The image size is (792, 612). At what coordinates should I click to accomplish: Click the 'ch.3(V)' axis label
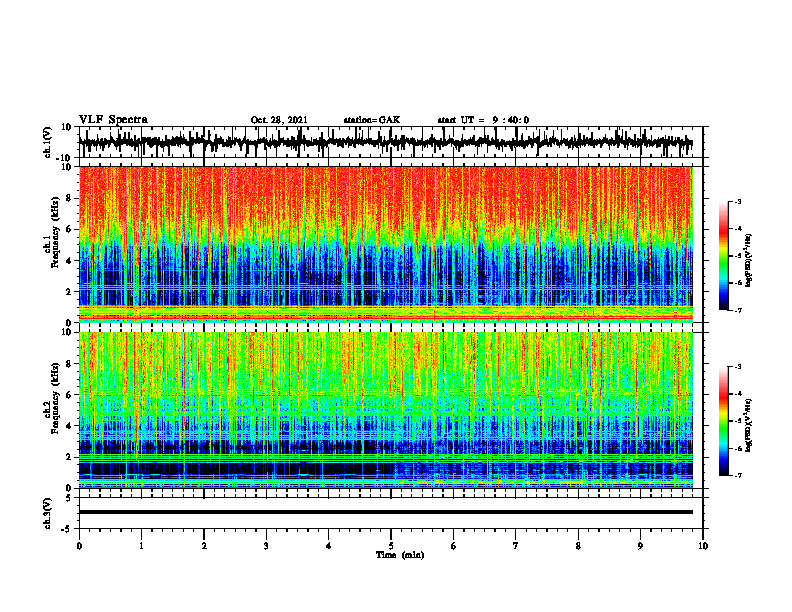click(48, 513)
